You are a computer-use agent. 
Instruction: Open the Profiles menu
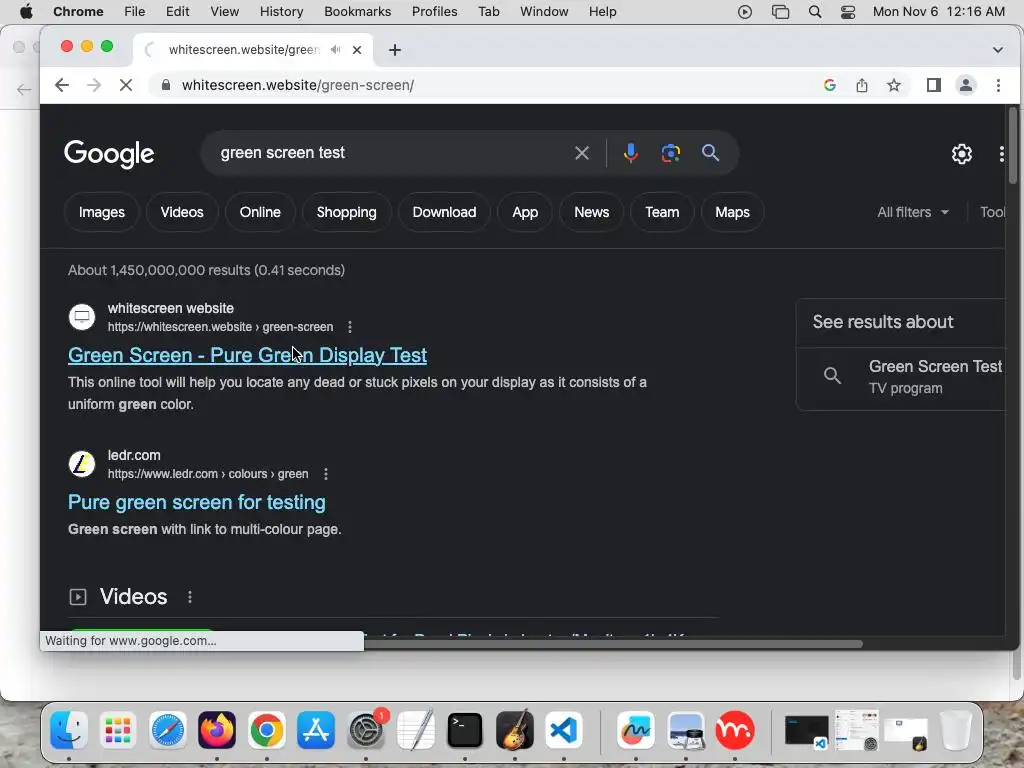(434, 12)
